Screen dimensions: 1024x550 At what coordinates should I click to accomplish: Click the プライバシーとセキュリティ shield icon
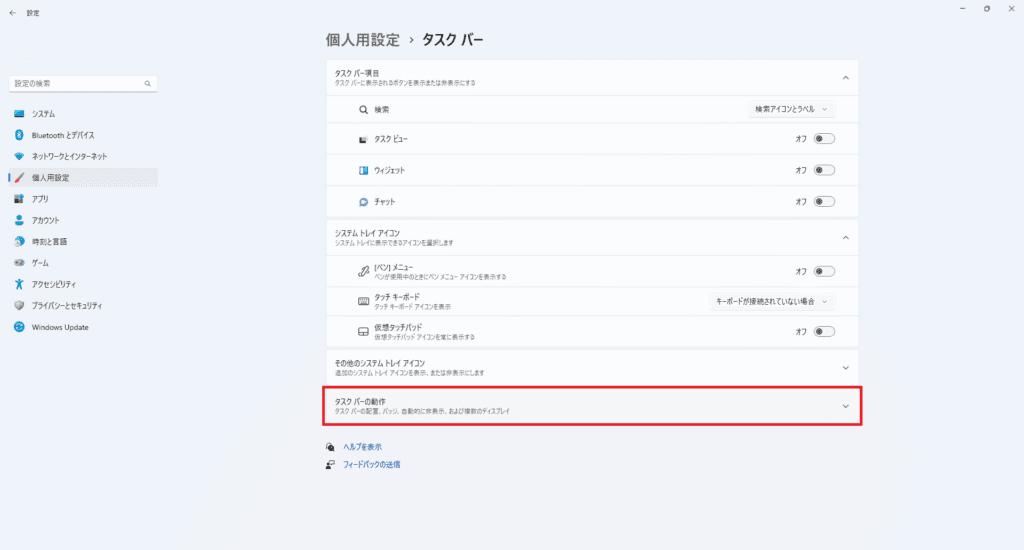(x=19, y=305)
